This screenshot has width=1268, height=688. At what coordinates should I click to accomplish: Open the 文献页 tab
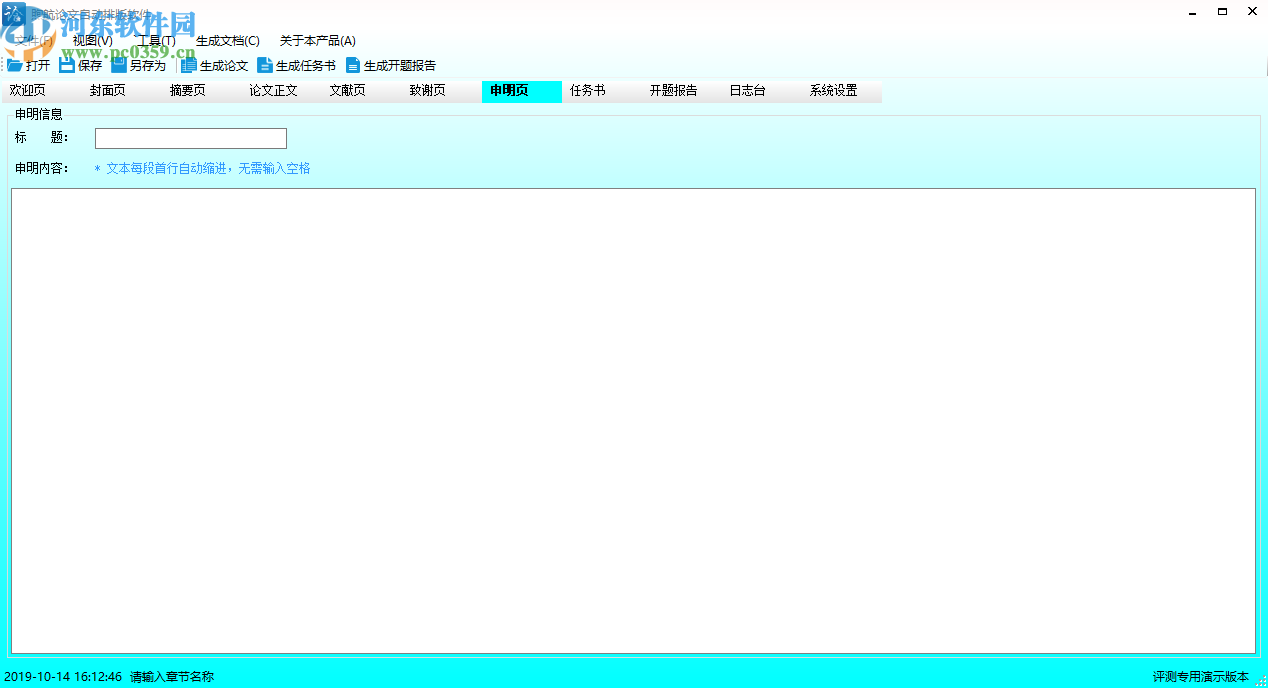[x=361, y=91]
